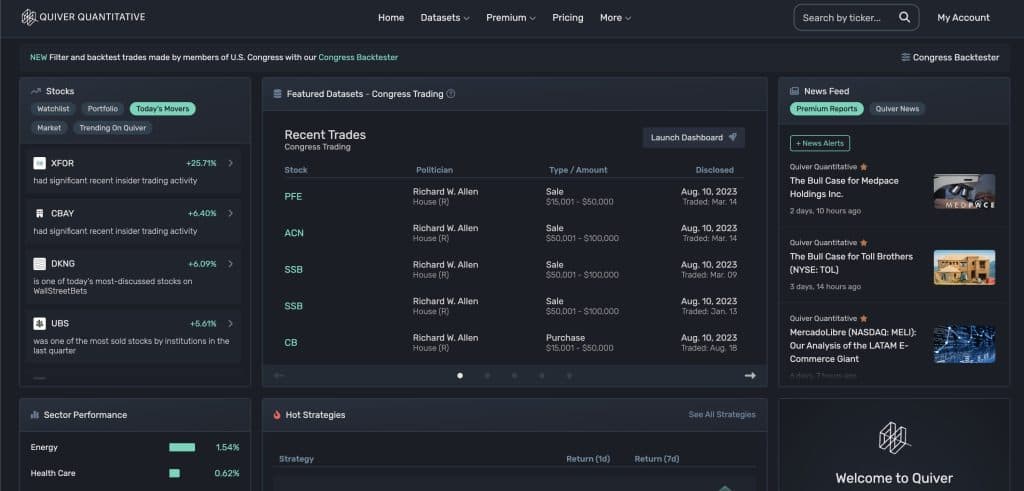This screenshot has width=1024, height=491.
Task: Go to the fifth carousel page dot
Action: 569,375
